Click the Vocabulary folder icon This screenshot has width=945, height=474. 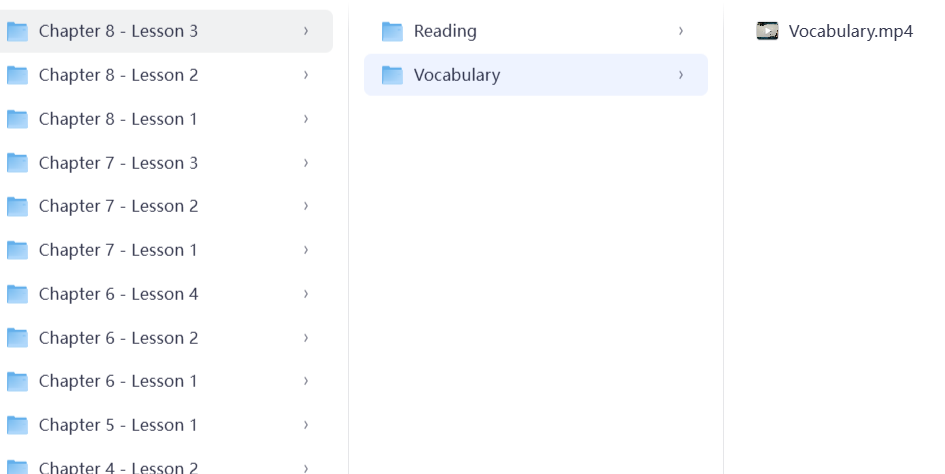click(x=392, y=75)
